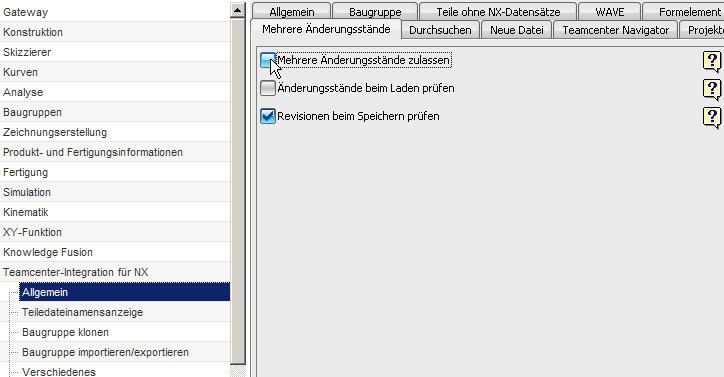This screenshot has height=377, width=724.
Task: Check Änderungsstände beim Laden prüfen
Action: pyautogui.click(x=268, y=88)
